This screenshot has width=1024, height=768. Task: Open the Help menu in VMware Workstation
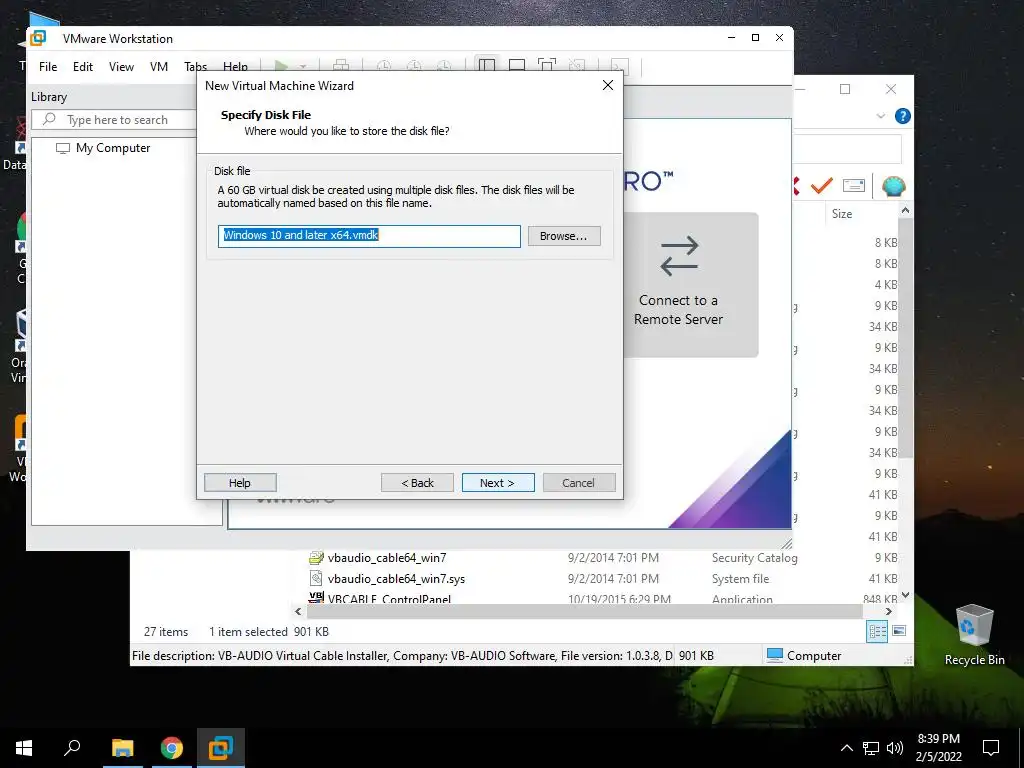click(235, 67)
